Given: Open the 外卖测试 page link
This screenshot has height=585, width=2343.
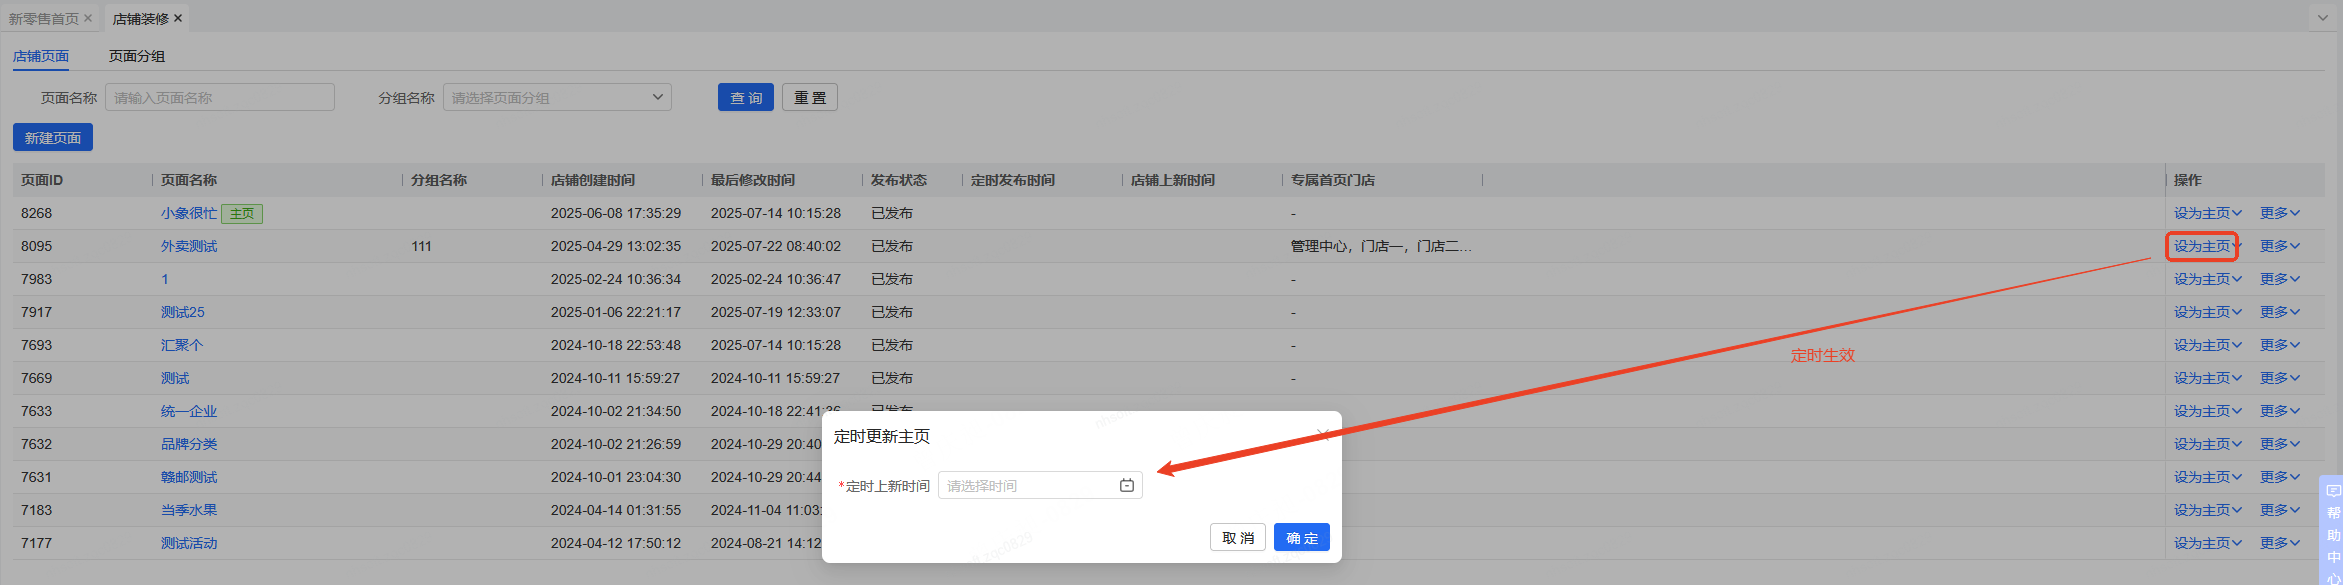Looking at the screenshot, I should click(x=189, y=246).
